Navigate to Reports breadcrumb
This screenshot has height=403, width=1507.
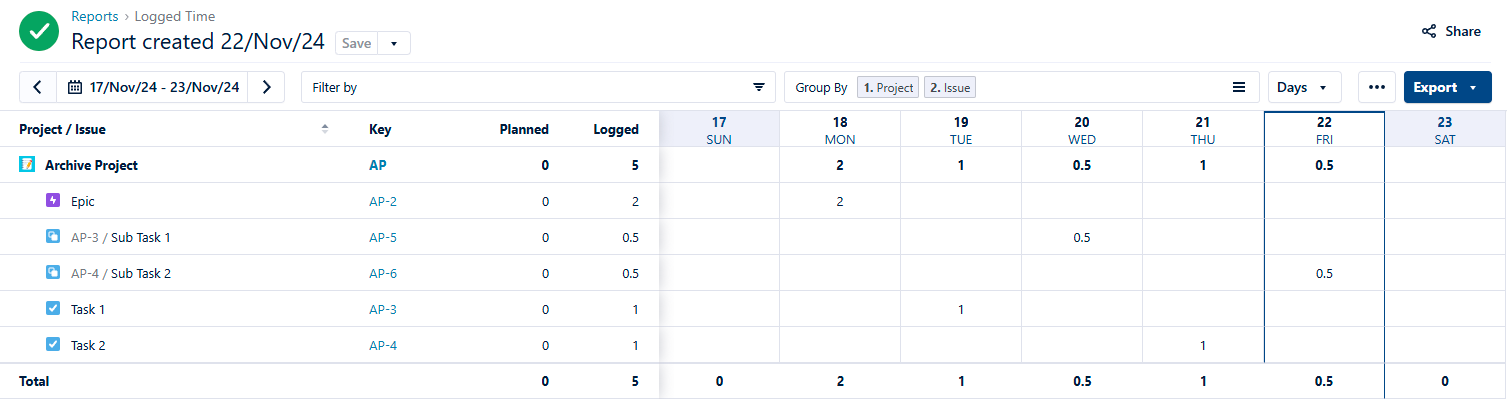(94, 16)
